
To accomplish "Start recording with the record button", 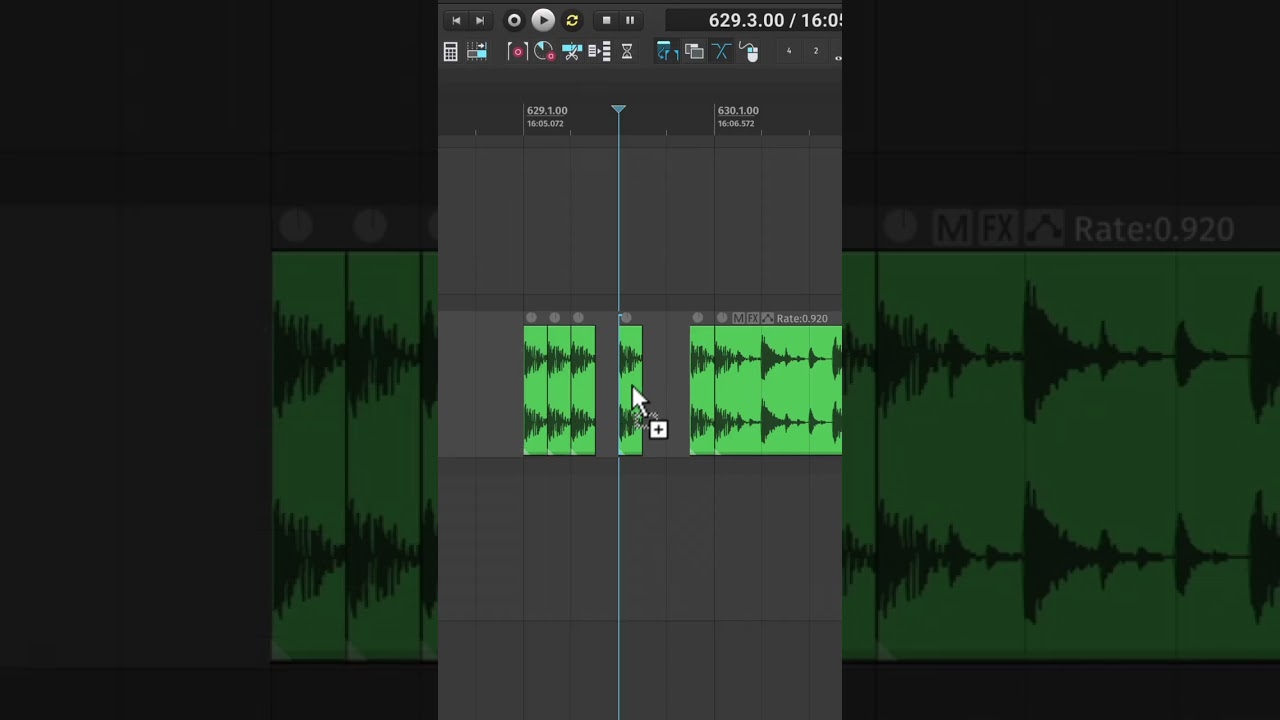I will [514, 20].
